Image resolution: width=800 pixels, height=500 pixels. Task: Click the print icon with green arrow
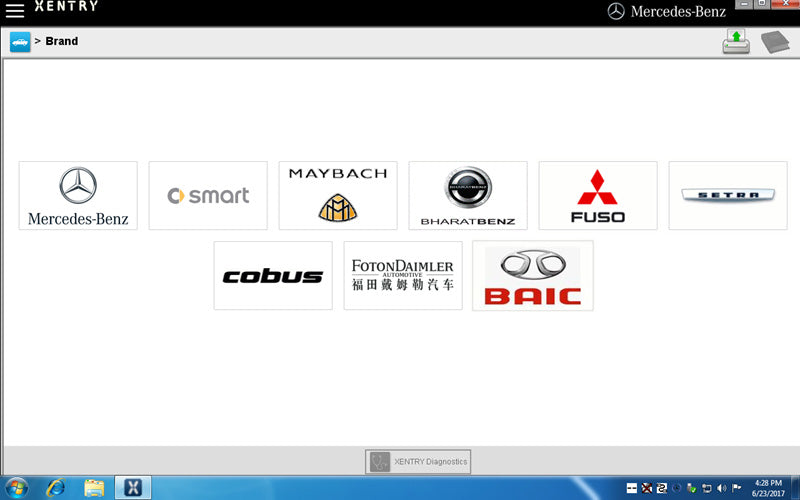(x=736, y=42)
